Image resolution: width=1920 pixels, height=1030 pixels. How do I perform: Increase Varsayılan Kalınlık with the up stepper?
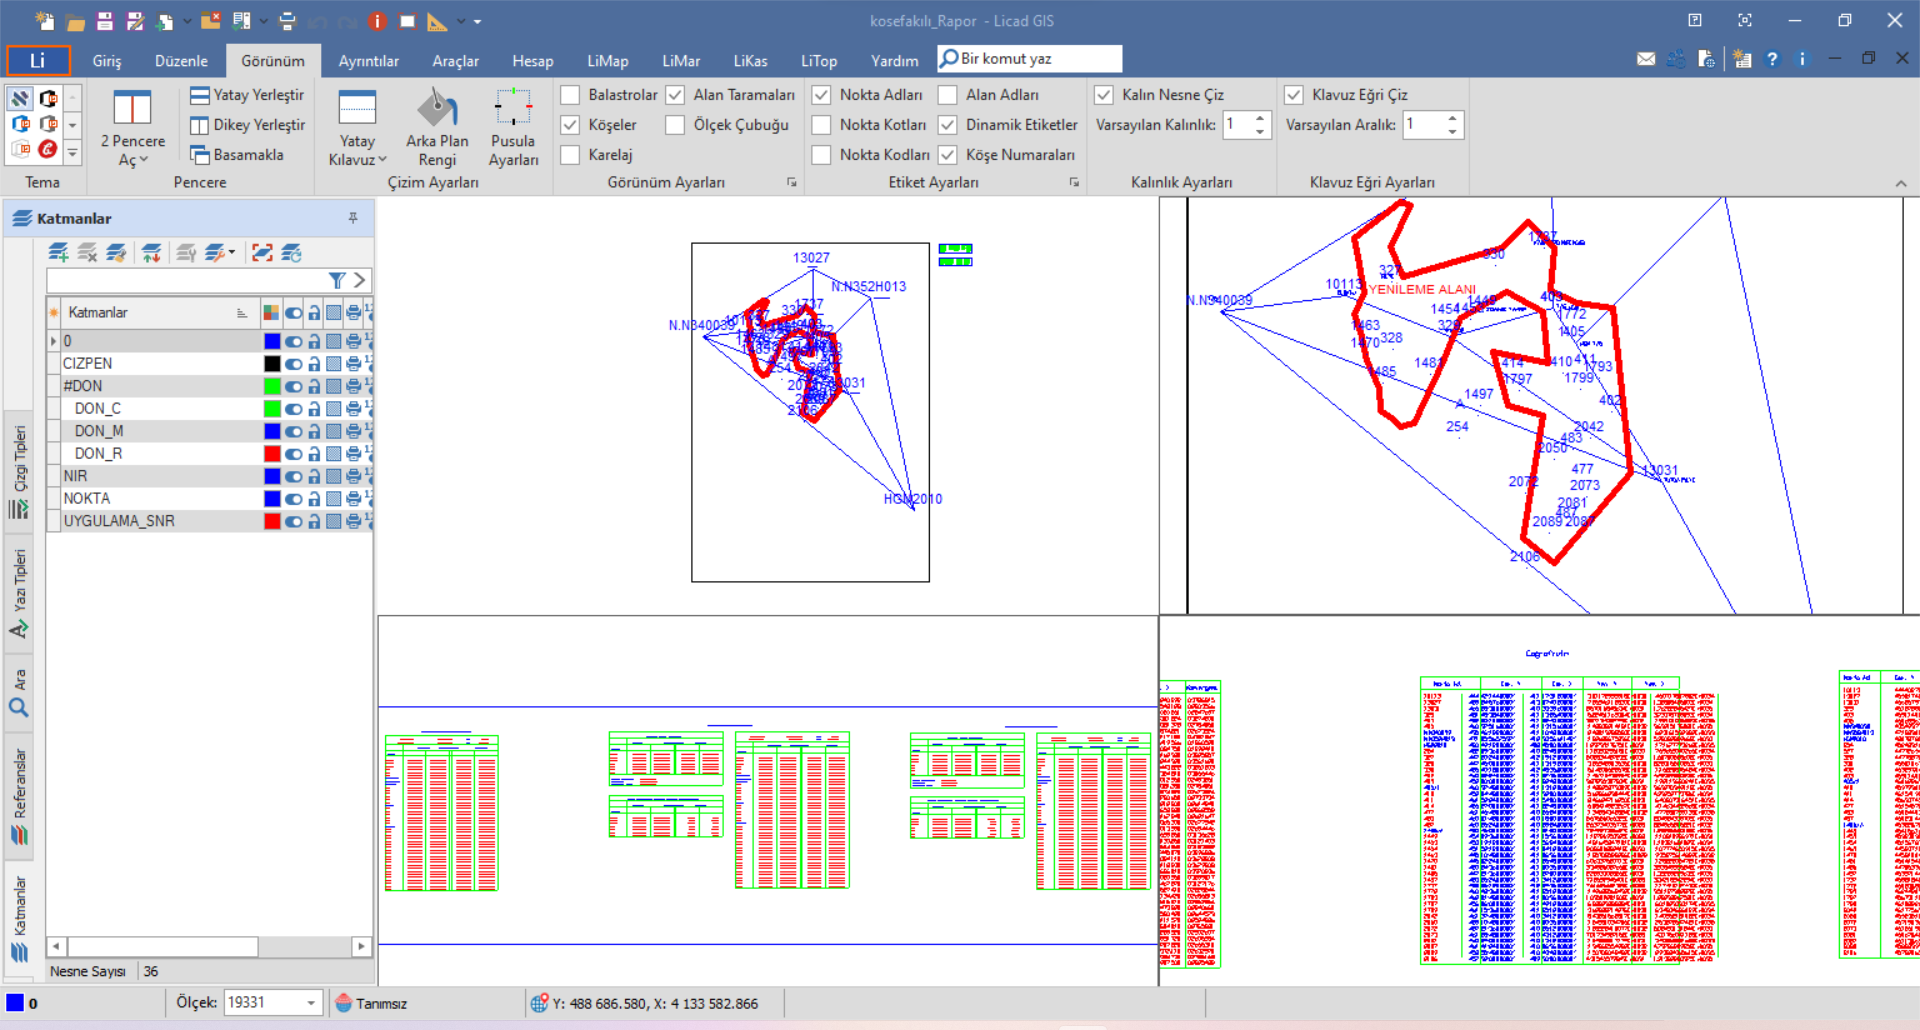[1260, 119]
